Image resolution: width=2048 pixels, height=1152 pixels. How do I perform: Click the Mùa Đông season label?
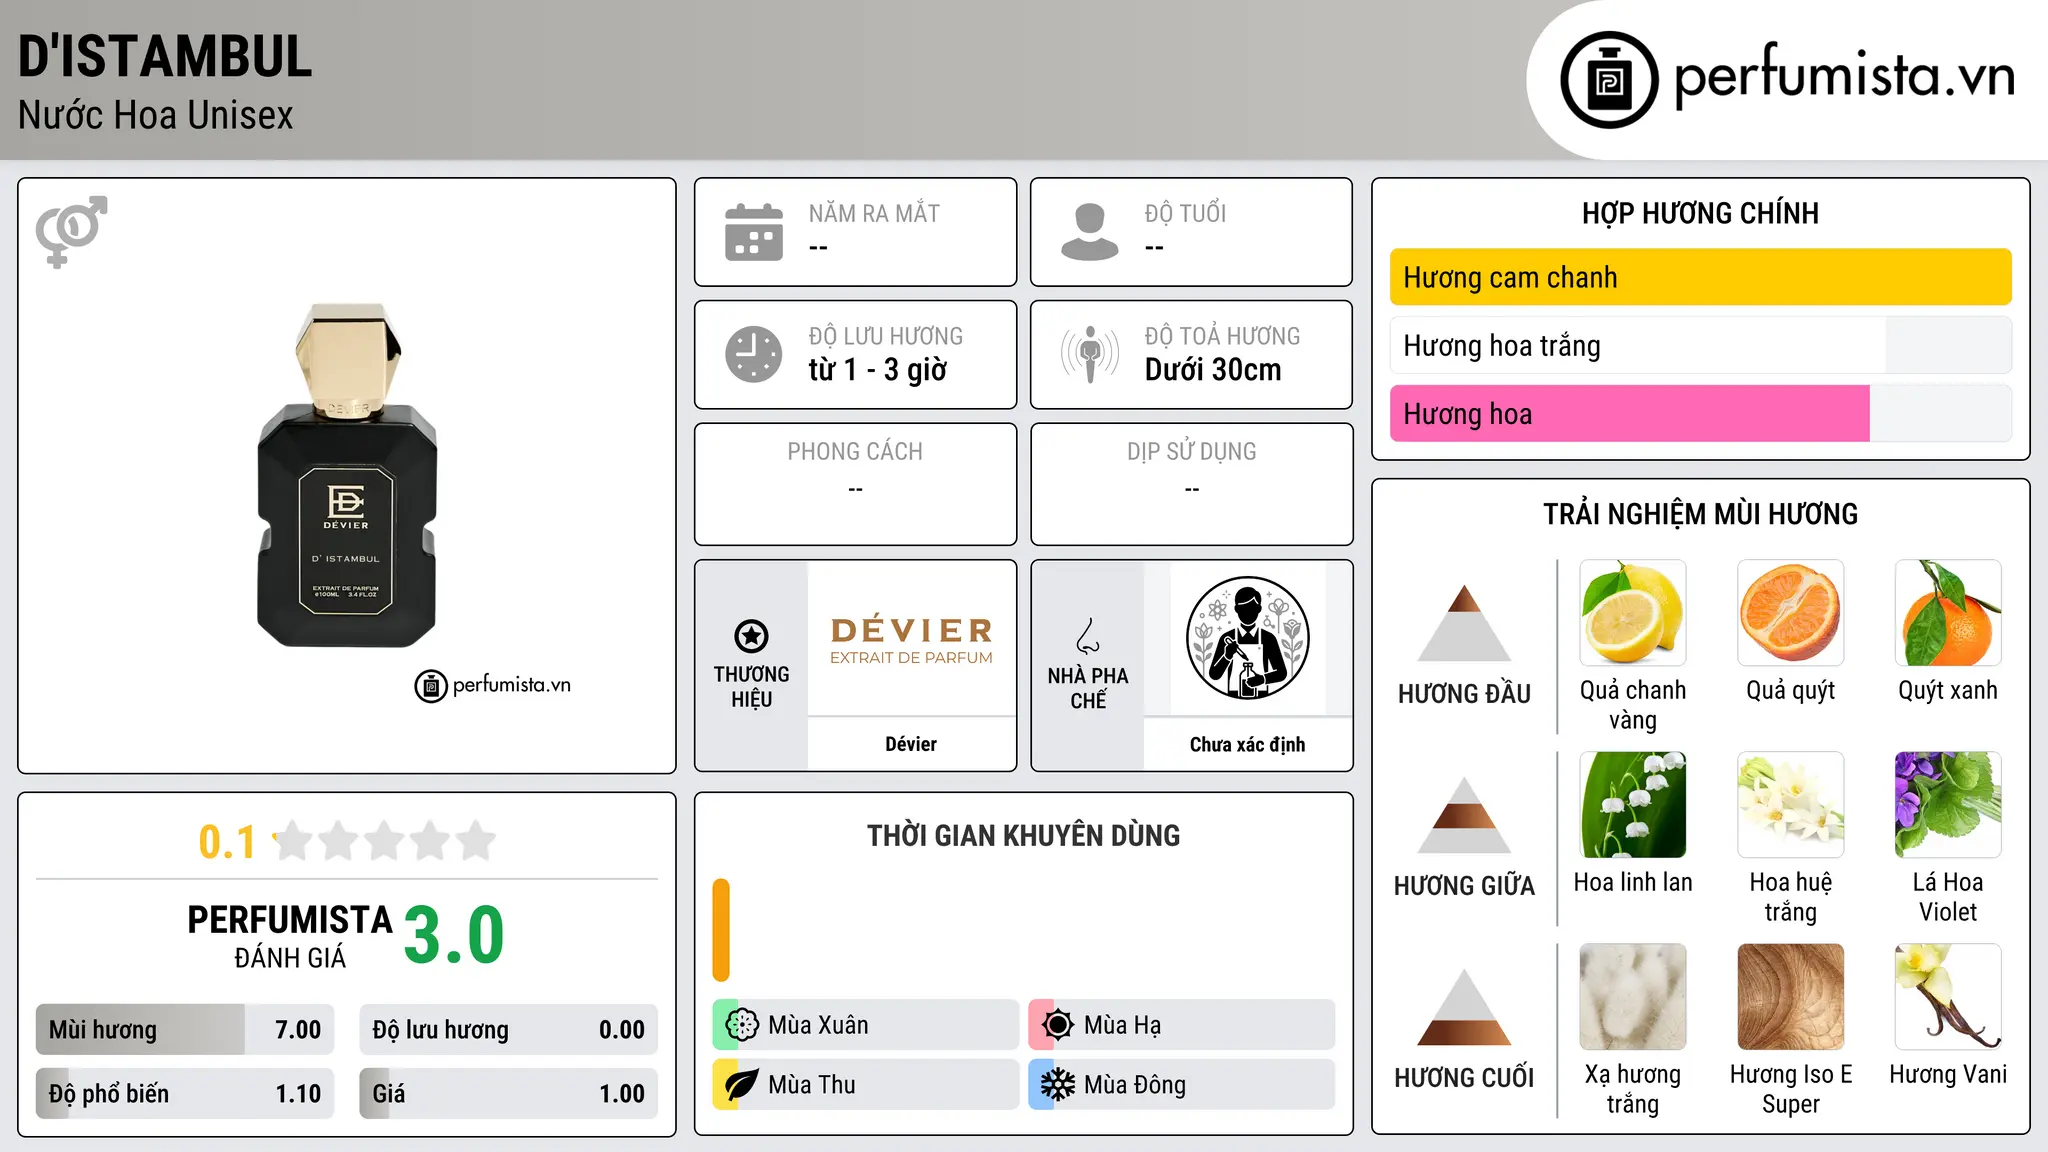[x=1135, y=1085]
